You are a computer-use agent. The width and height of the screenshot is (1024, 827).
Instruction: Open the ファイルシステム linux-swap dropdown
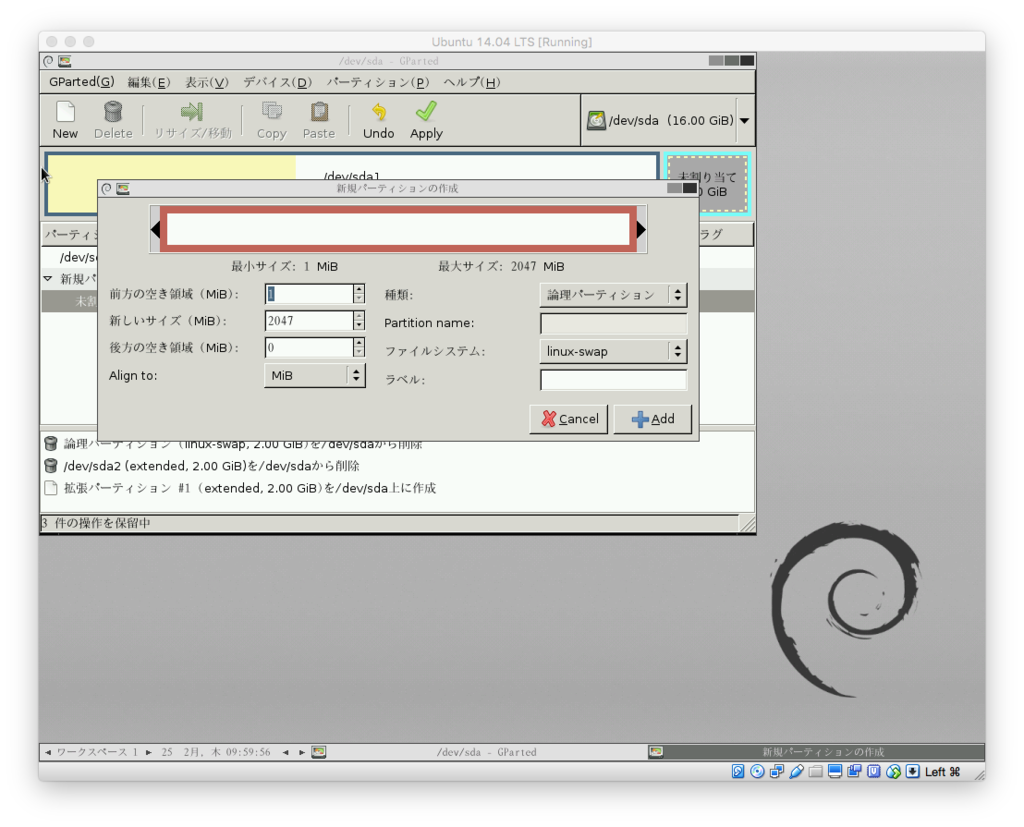coord(613,351)
